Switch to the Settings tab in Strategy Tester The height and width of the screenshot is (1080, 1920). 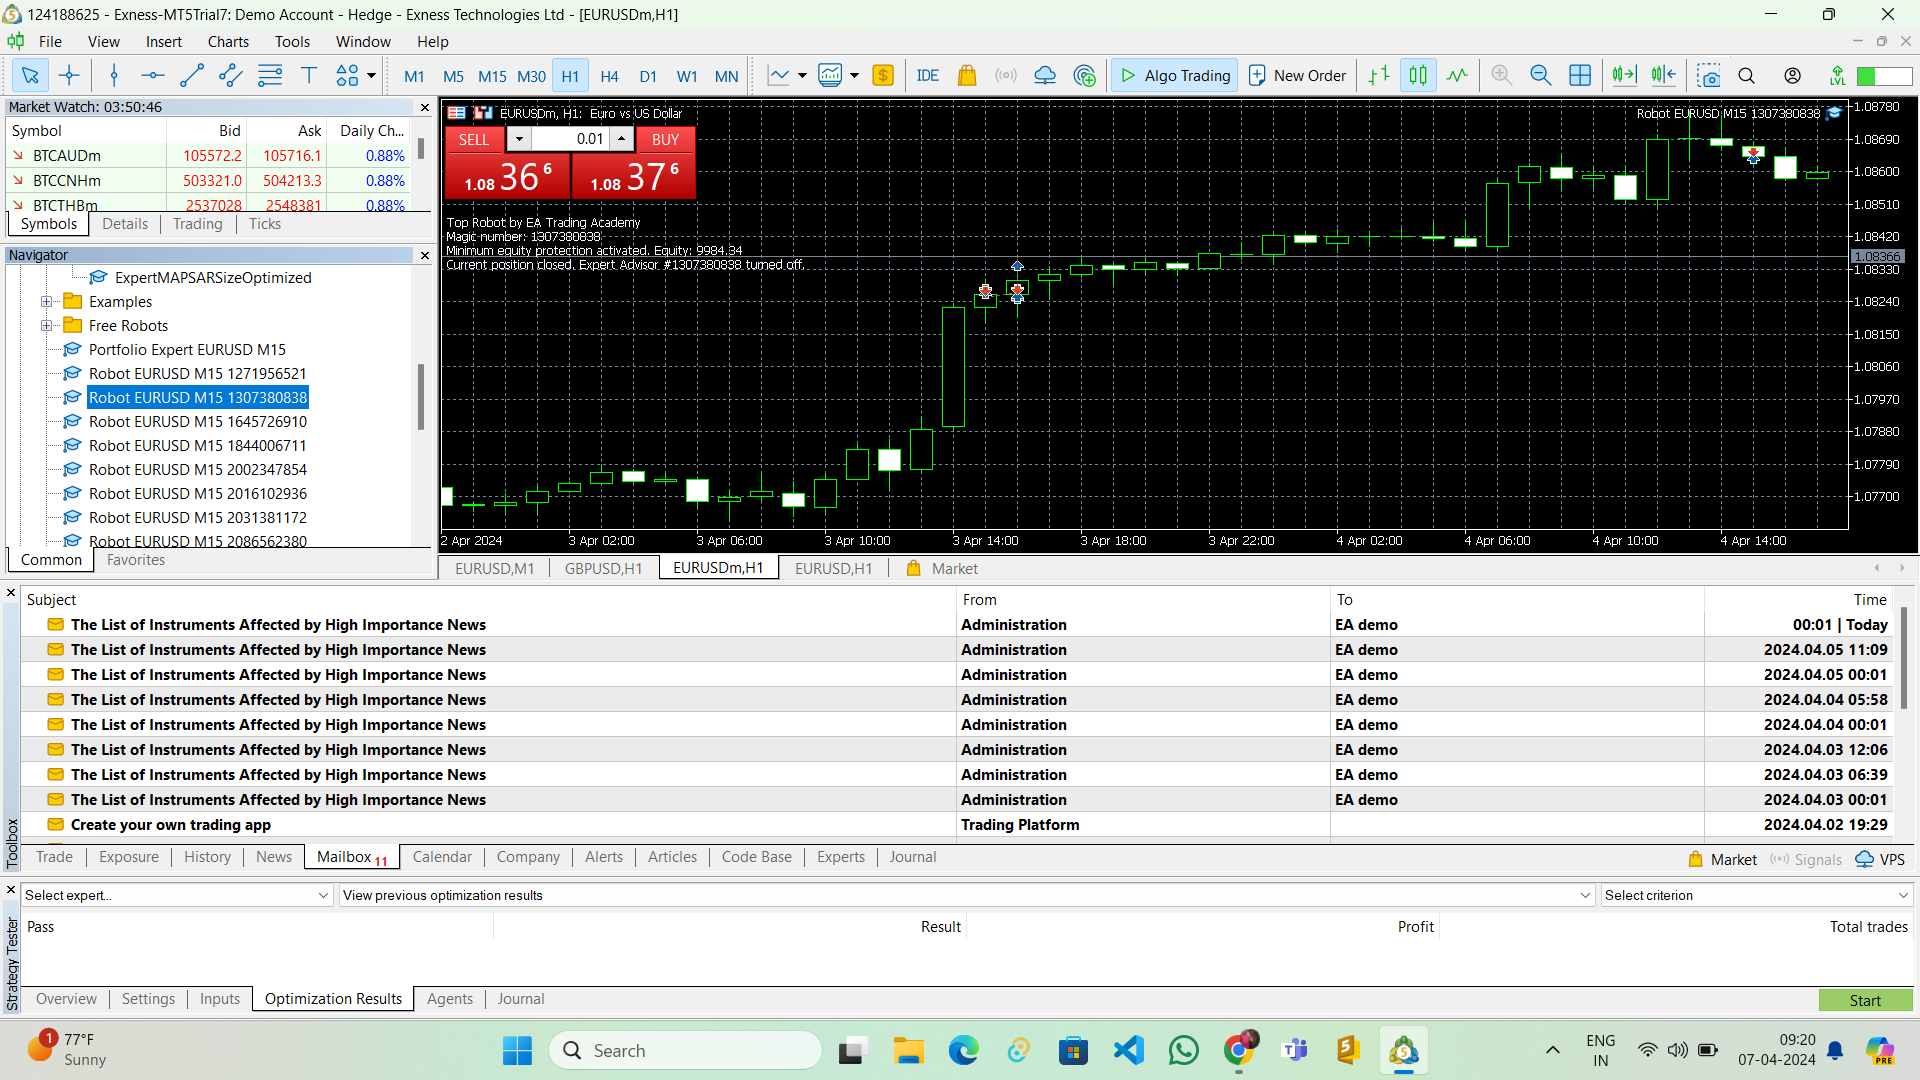tap(148, 999)
